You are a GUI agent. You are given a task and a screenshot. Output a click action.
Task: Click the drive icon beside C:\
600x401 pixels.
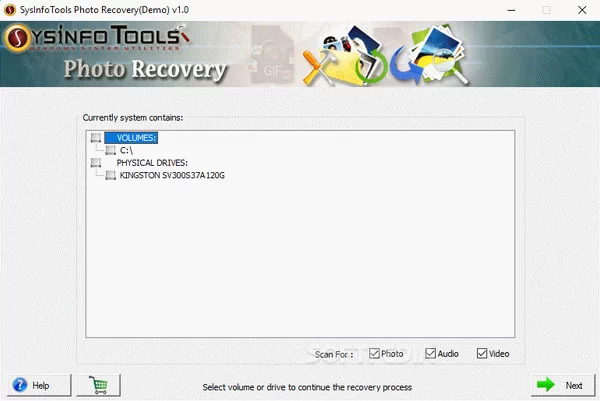(111, 150)
